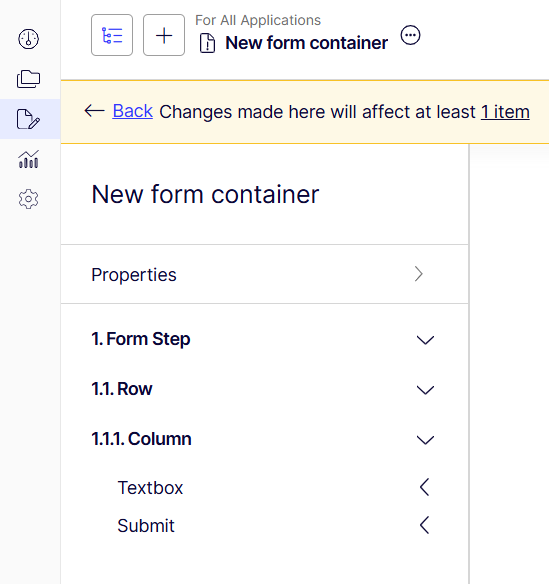Open the folders icon in sidebar
549x584 pixels.
[x=28, y=79]
